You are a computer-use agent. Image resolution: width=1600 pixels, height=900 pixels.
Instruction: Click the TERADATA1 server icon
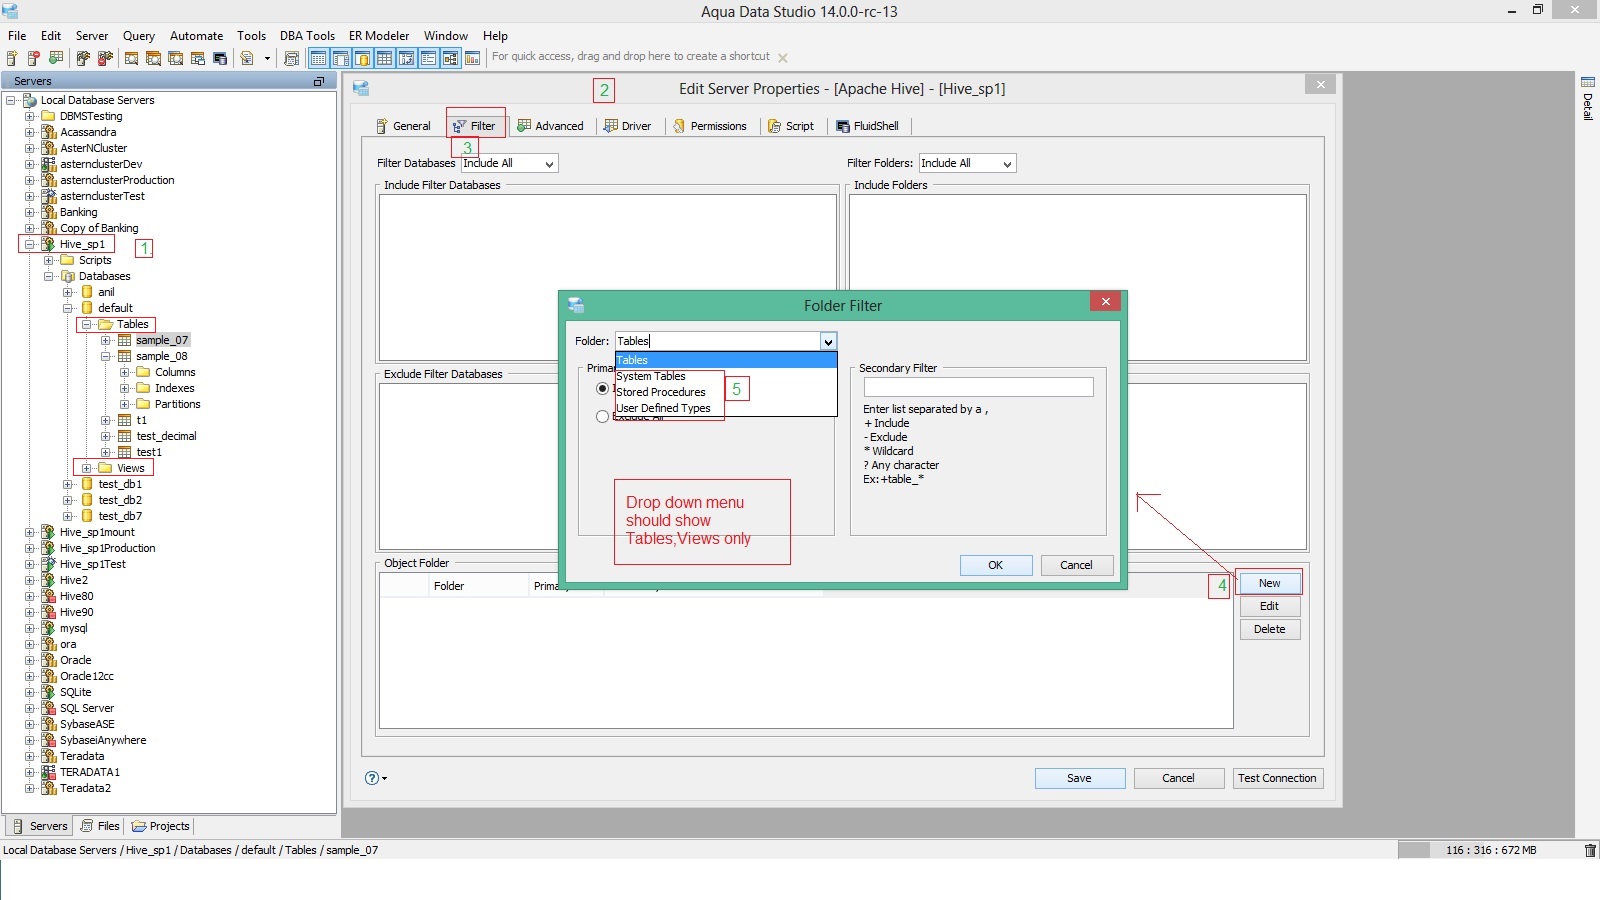(x=48, y=772)
